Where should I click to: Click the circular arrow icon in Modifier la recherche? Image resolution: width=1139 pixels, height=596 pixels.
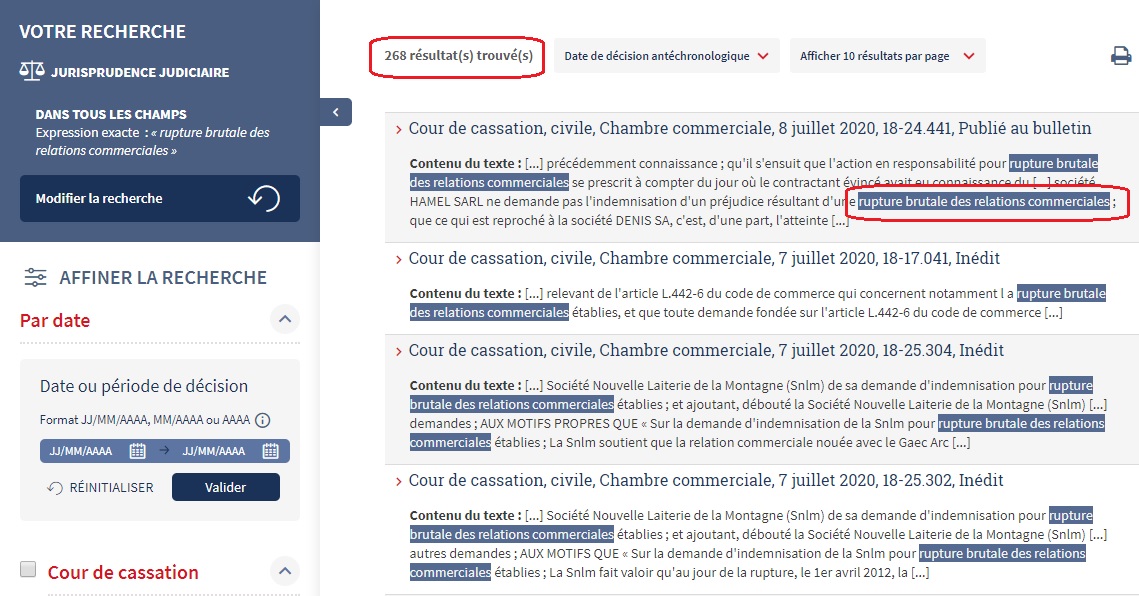click(x=264, y=198)
